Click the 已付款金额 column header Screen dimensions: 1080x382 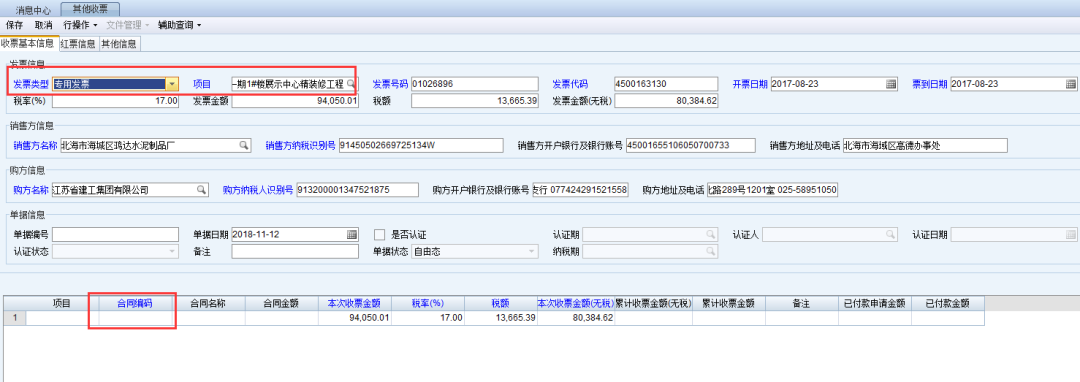(948, 303)
